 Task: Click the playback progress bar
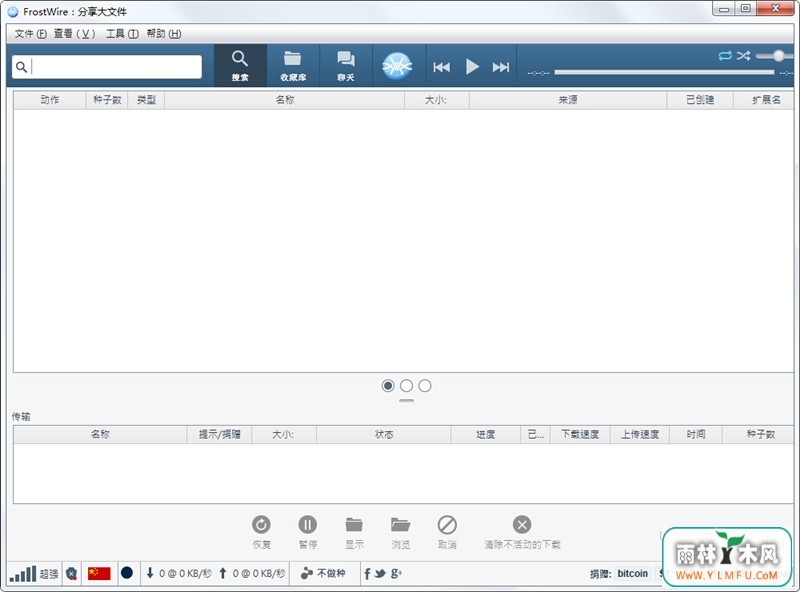point(664,72)
